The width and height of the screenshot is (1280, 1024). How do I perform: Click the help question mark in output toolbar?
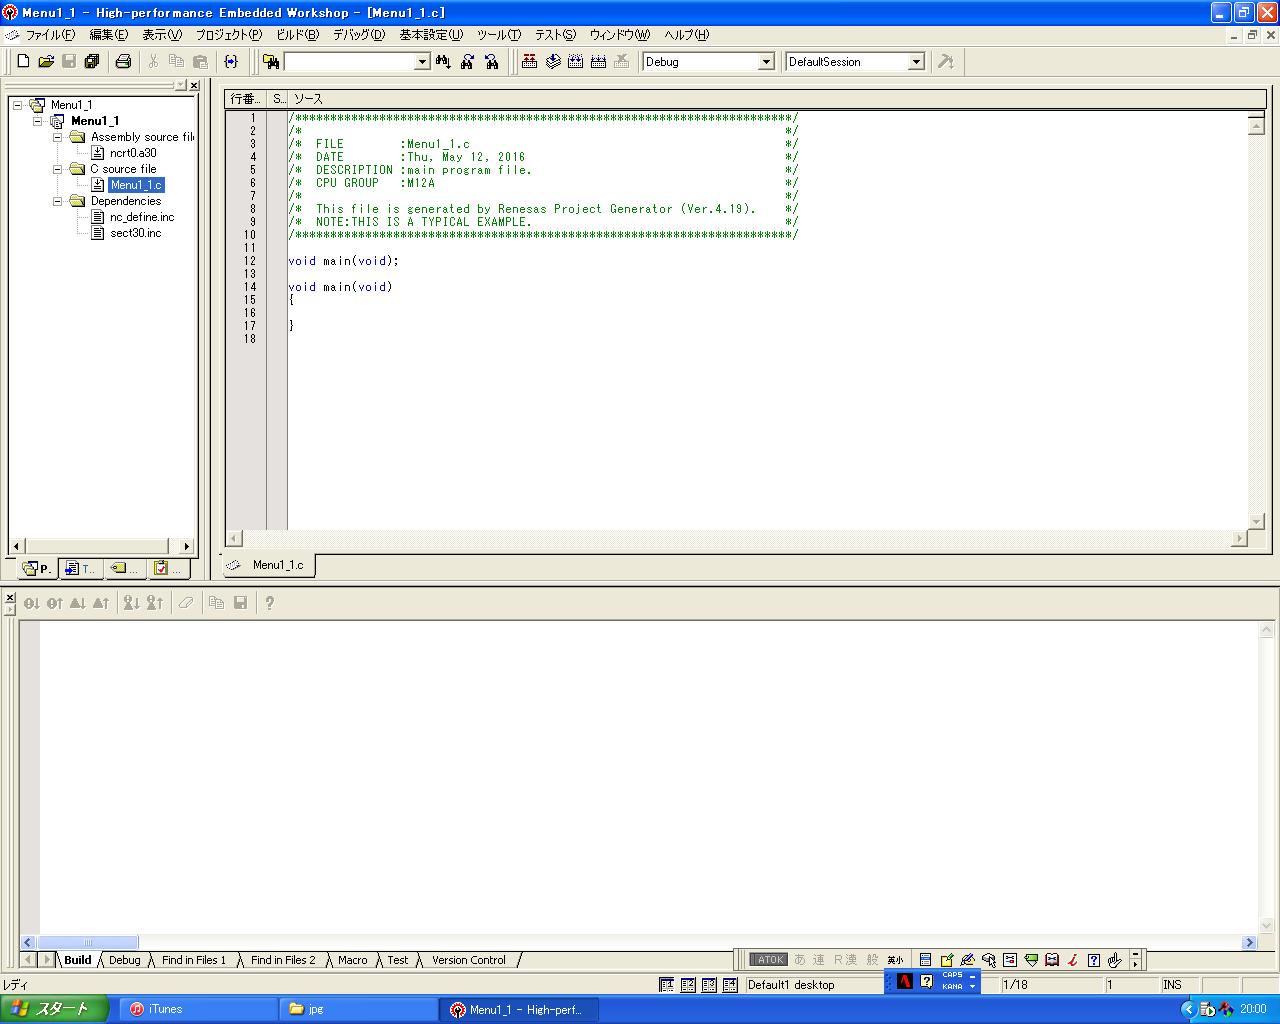269,603
